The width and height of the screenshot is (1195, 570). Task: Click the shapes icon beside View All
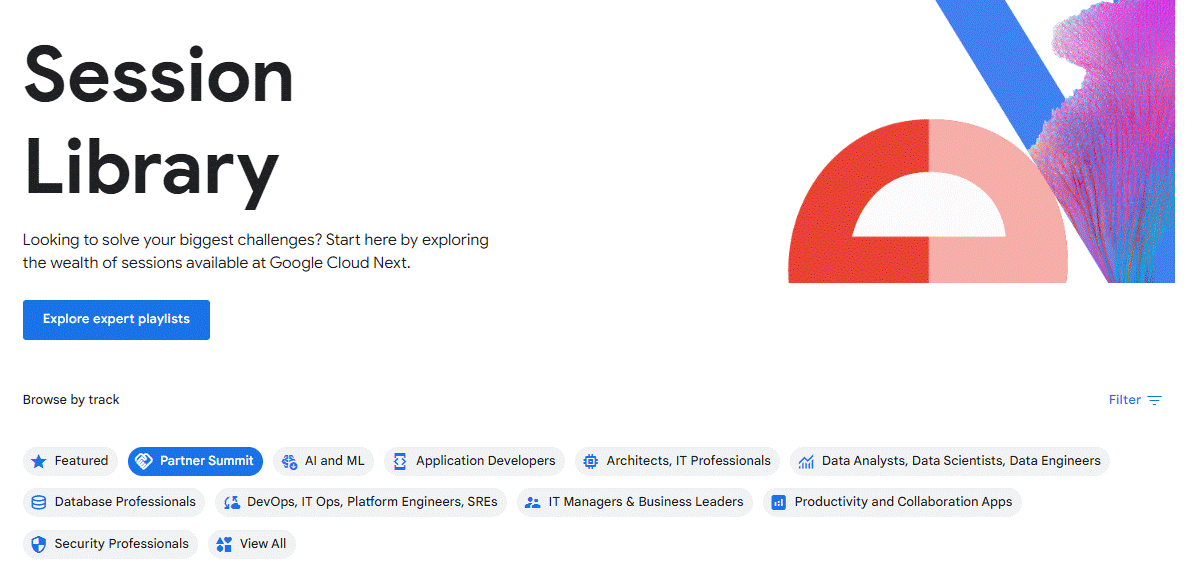224,544
